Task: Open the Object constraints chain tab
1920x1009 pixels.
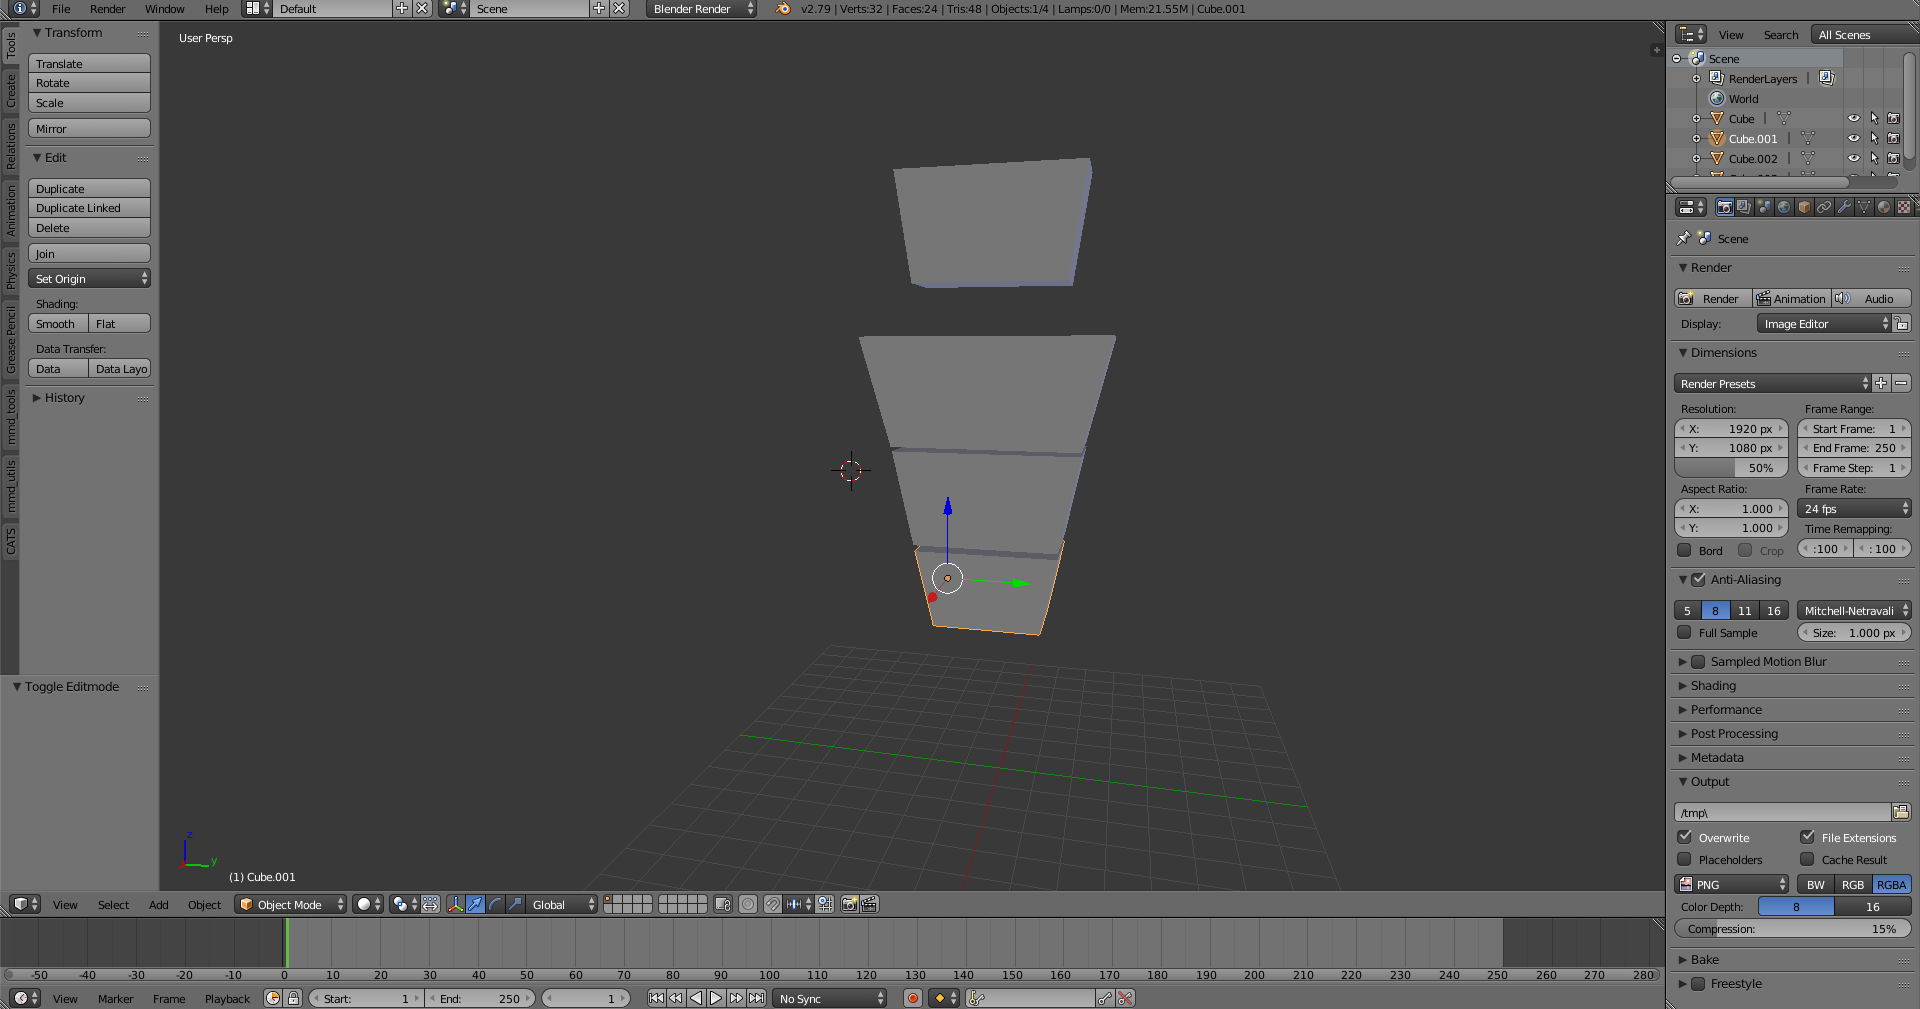Action: (x=1824, y=207)
